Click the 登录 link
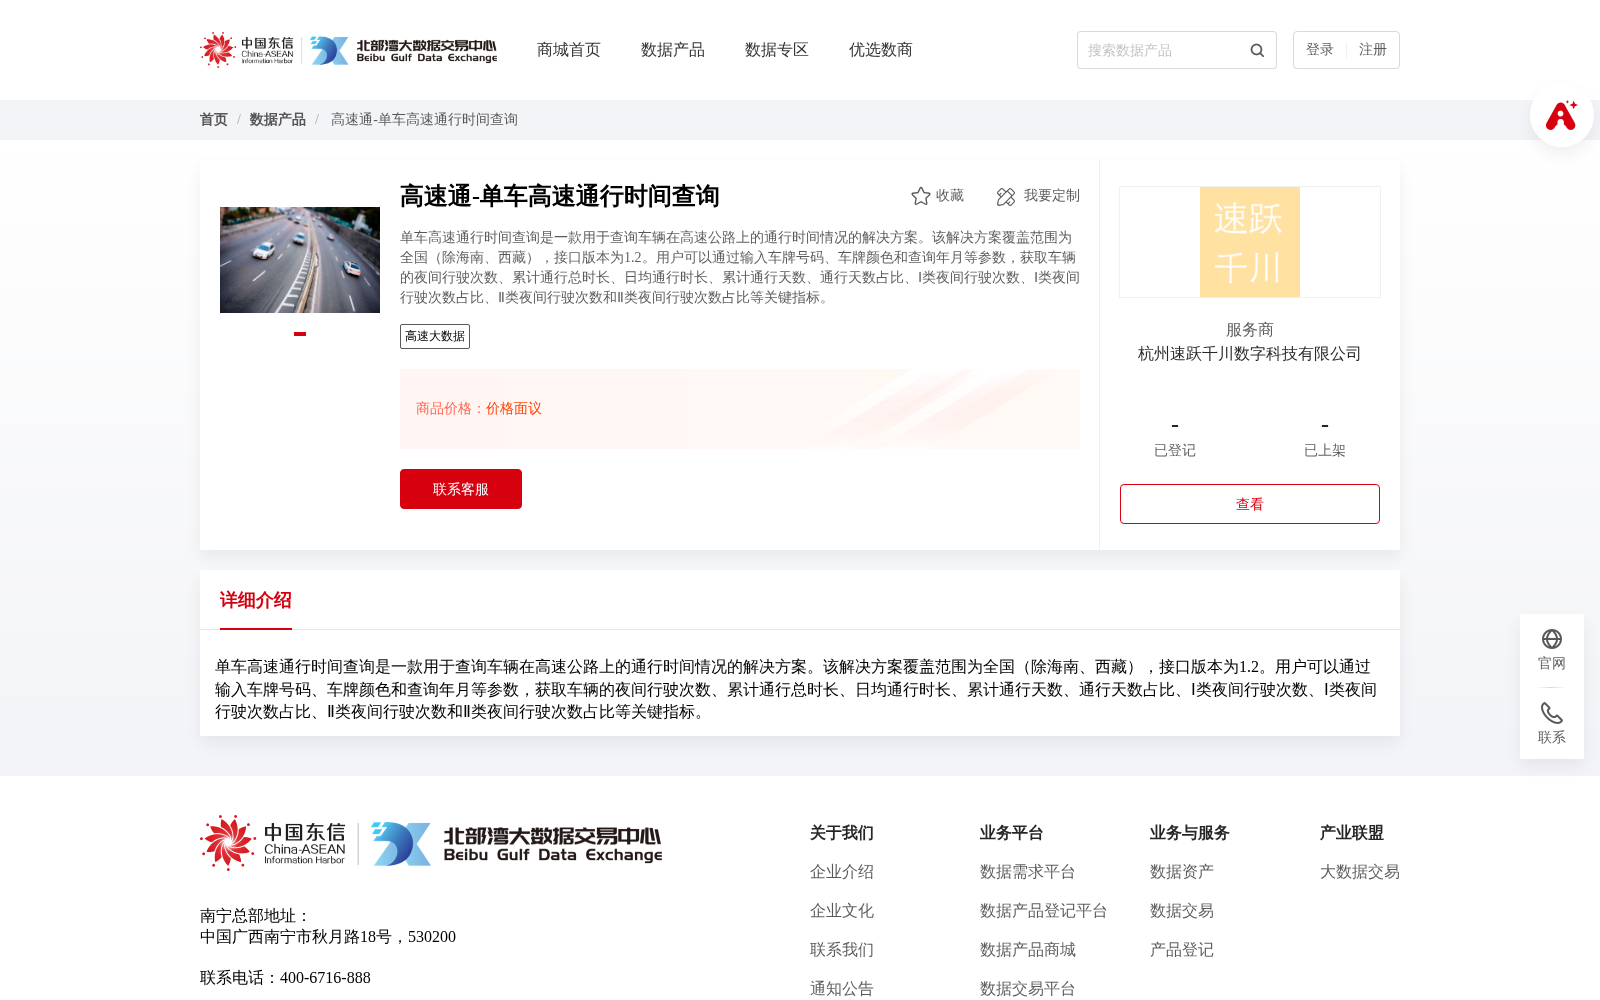 (x=1320, y=50)
